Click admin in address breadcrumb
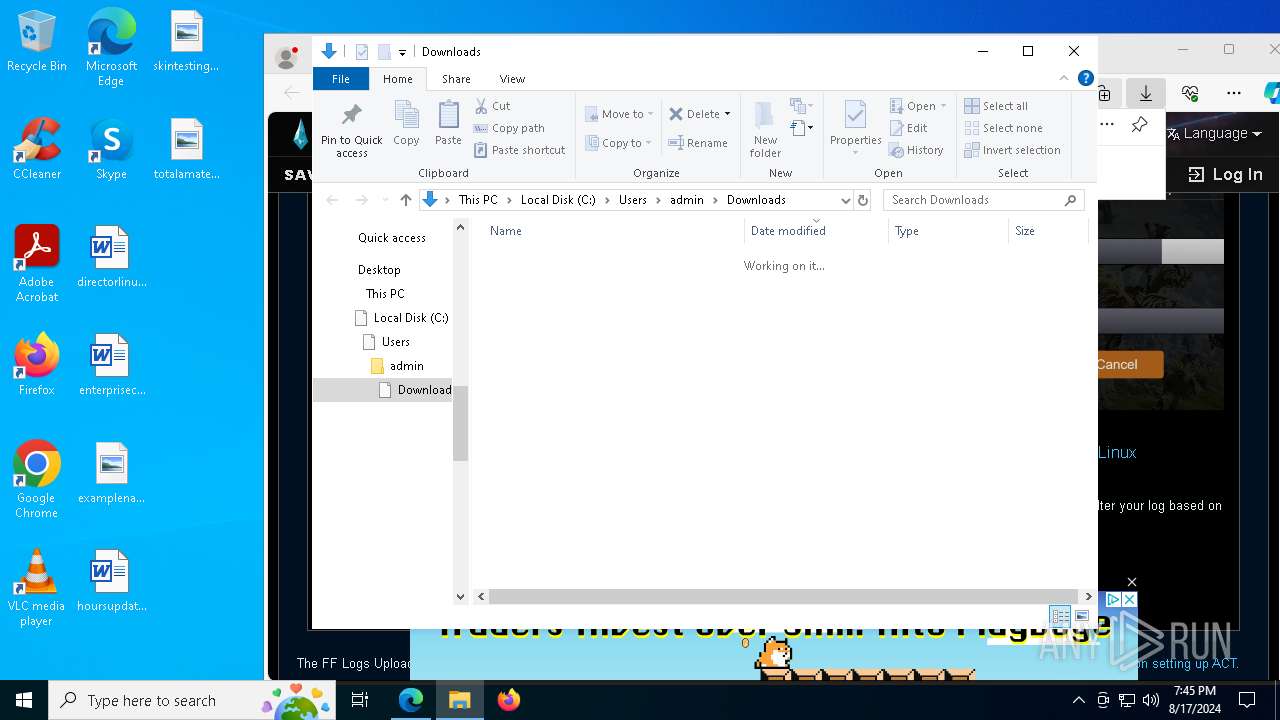This screenshot has height=720, width=1280. tap(687, 200)
